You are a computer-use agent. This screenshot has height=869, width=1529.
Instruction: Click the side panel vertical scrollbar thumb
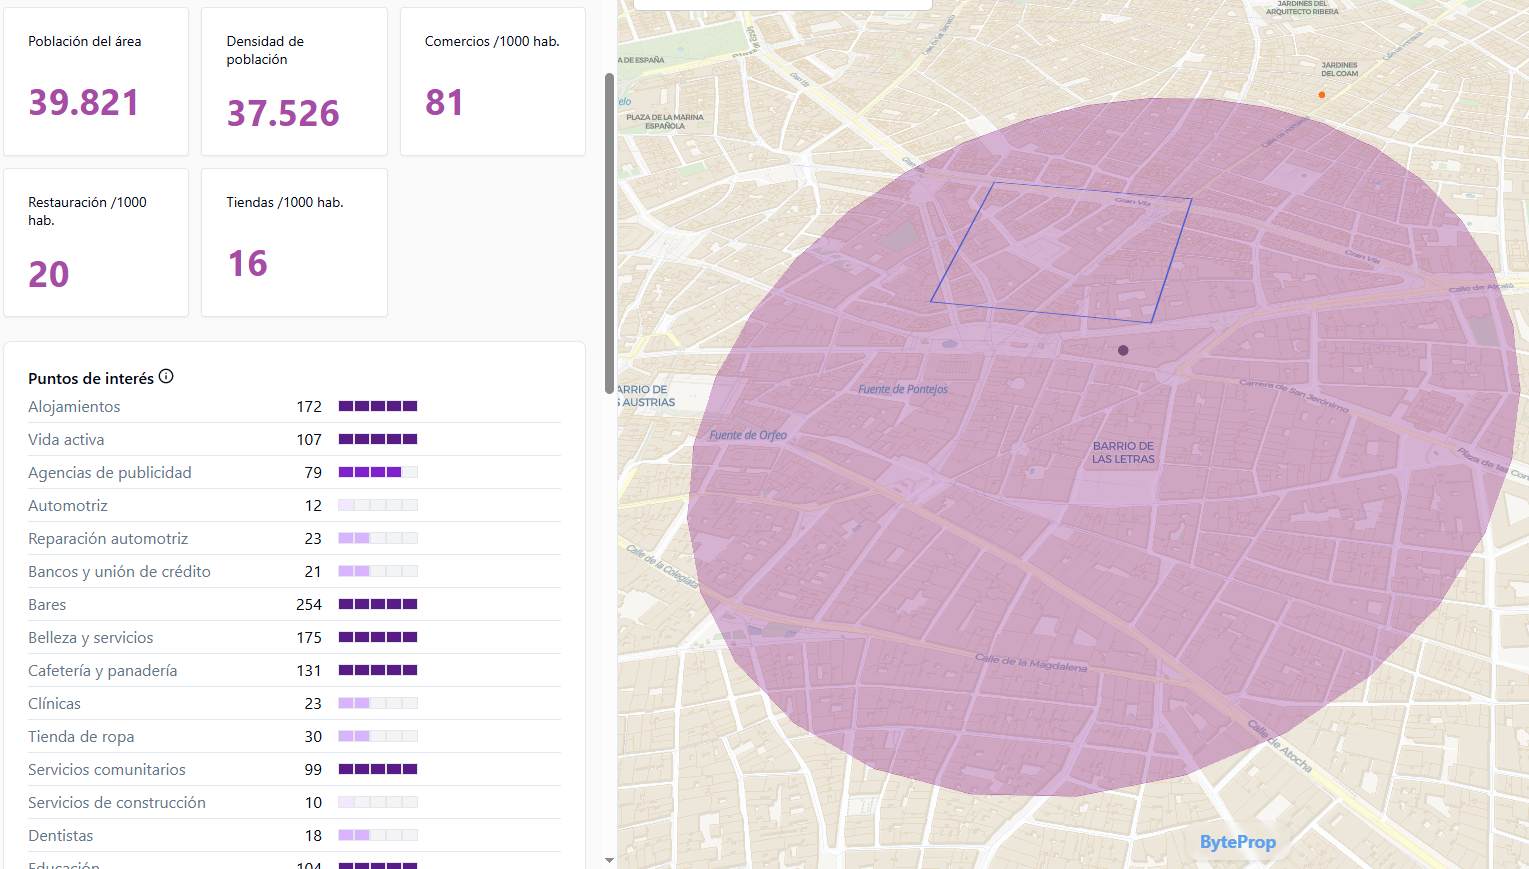pos(609,233)
